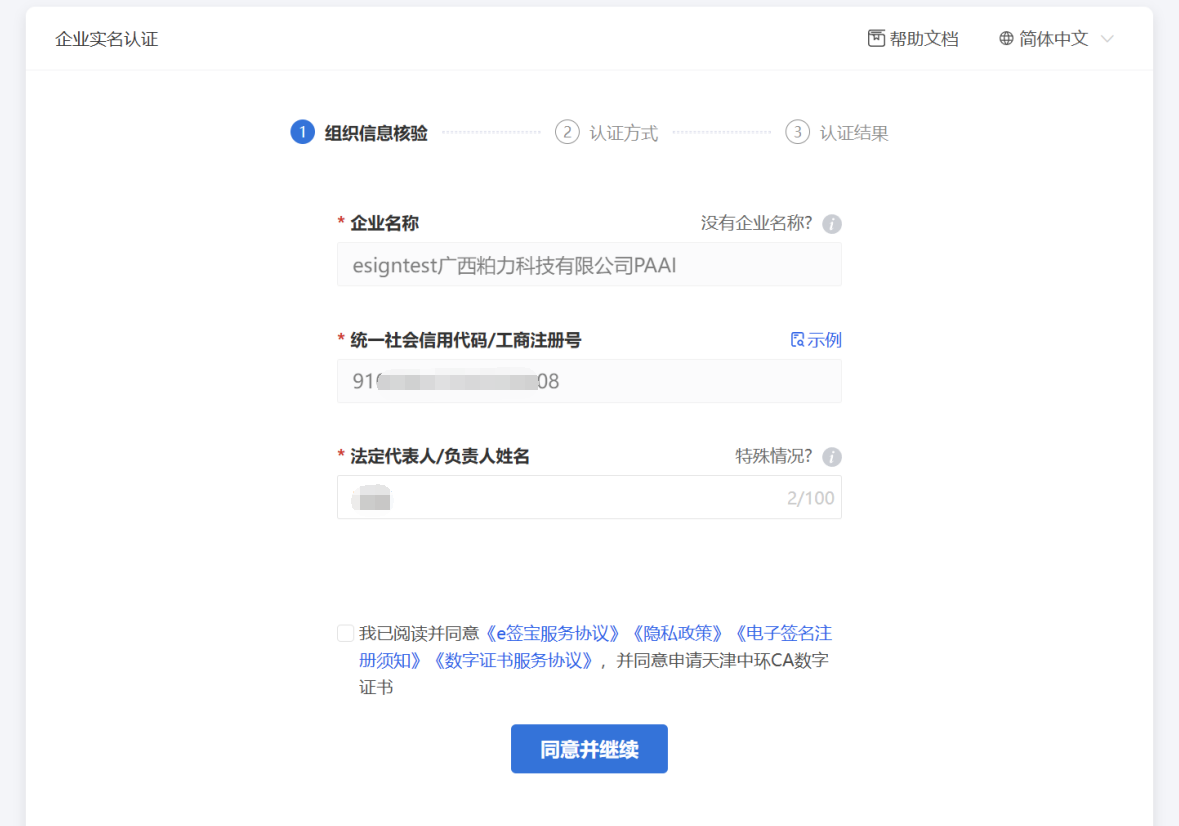Focus the 统一社会信用代码 input field
This screenshot has width=1179, height=826.
pyautogui.click(x=589, y=381)
